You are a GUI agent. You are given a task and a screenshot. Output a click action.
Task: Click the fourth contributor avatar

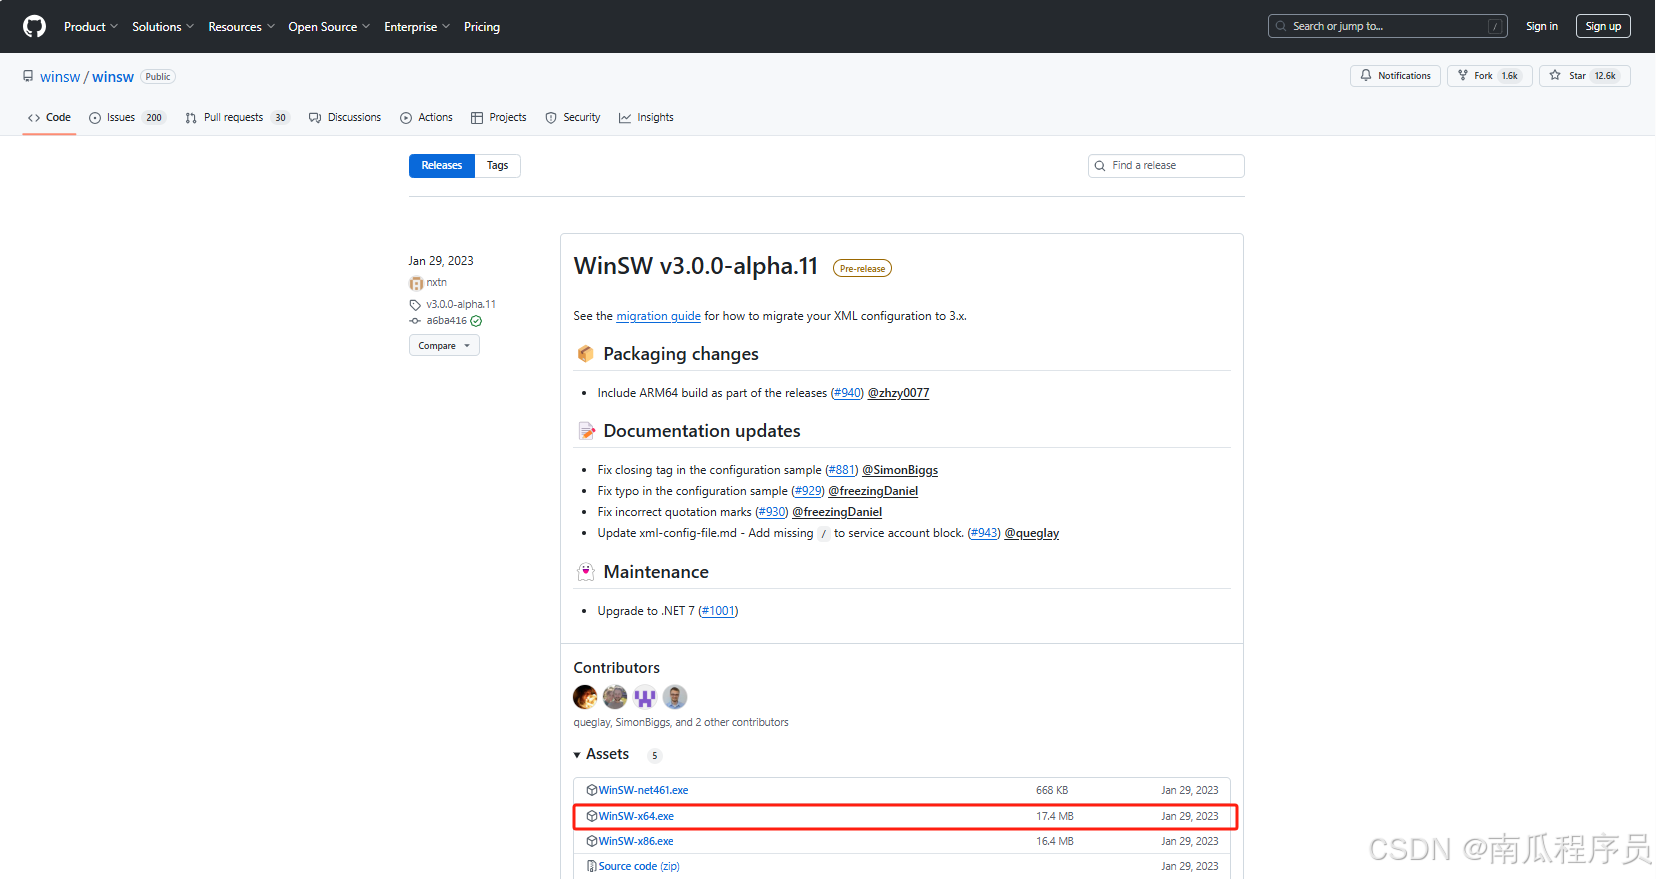click(x=675, y=697)
